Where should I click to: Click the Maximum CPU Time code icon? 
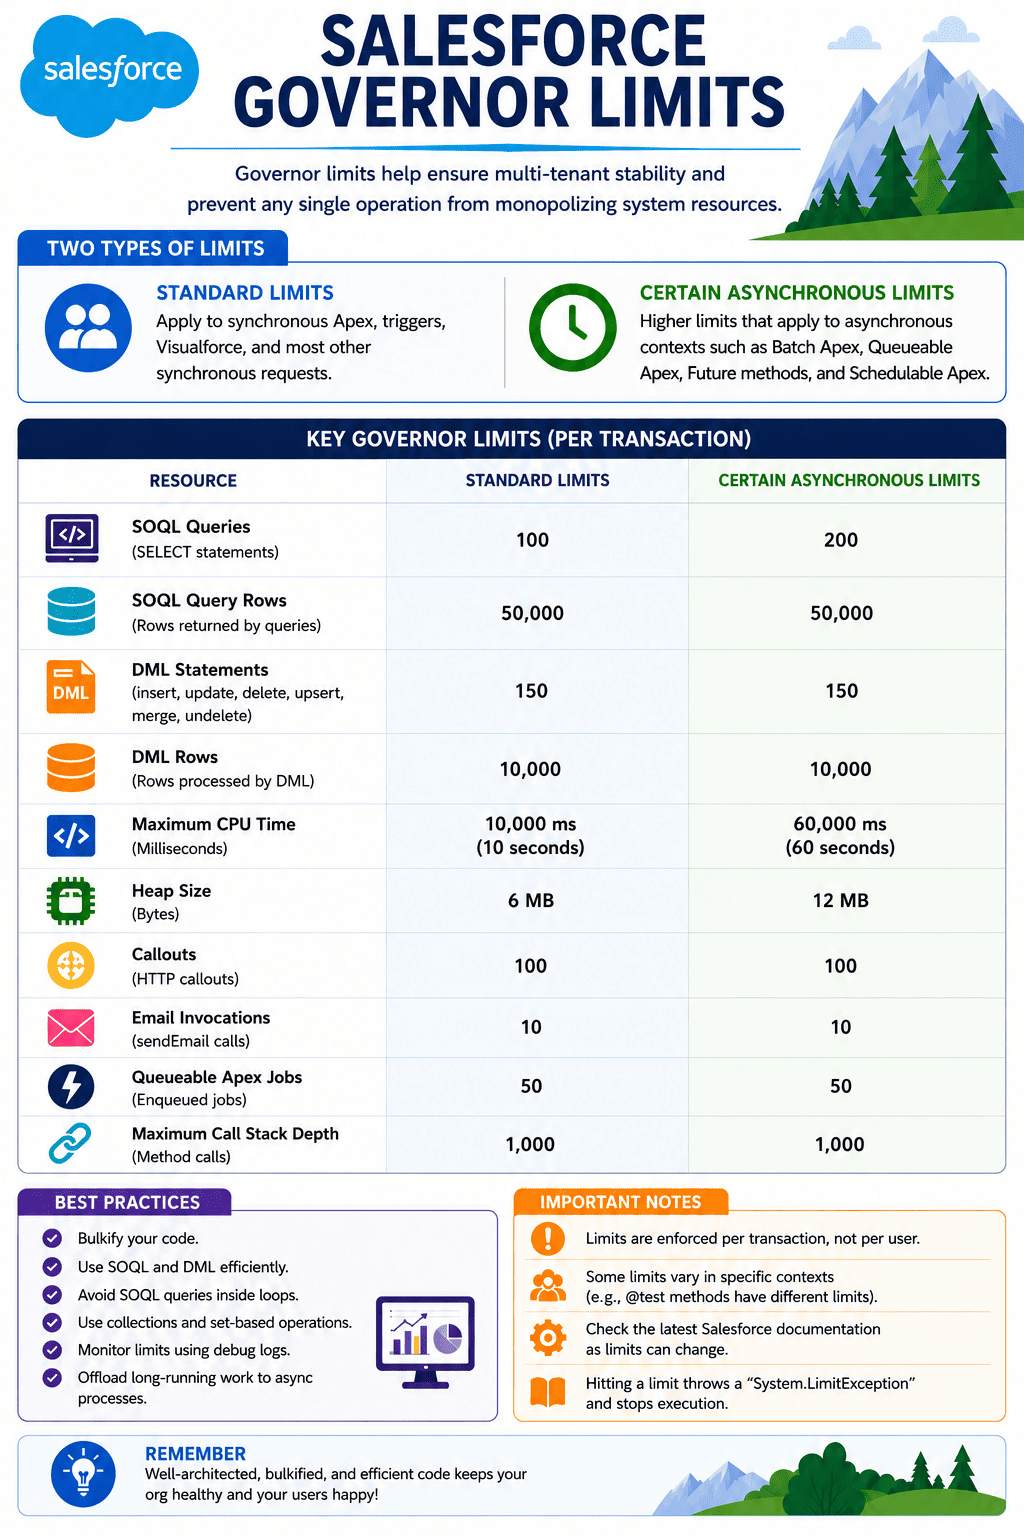[71, 835]
